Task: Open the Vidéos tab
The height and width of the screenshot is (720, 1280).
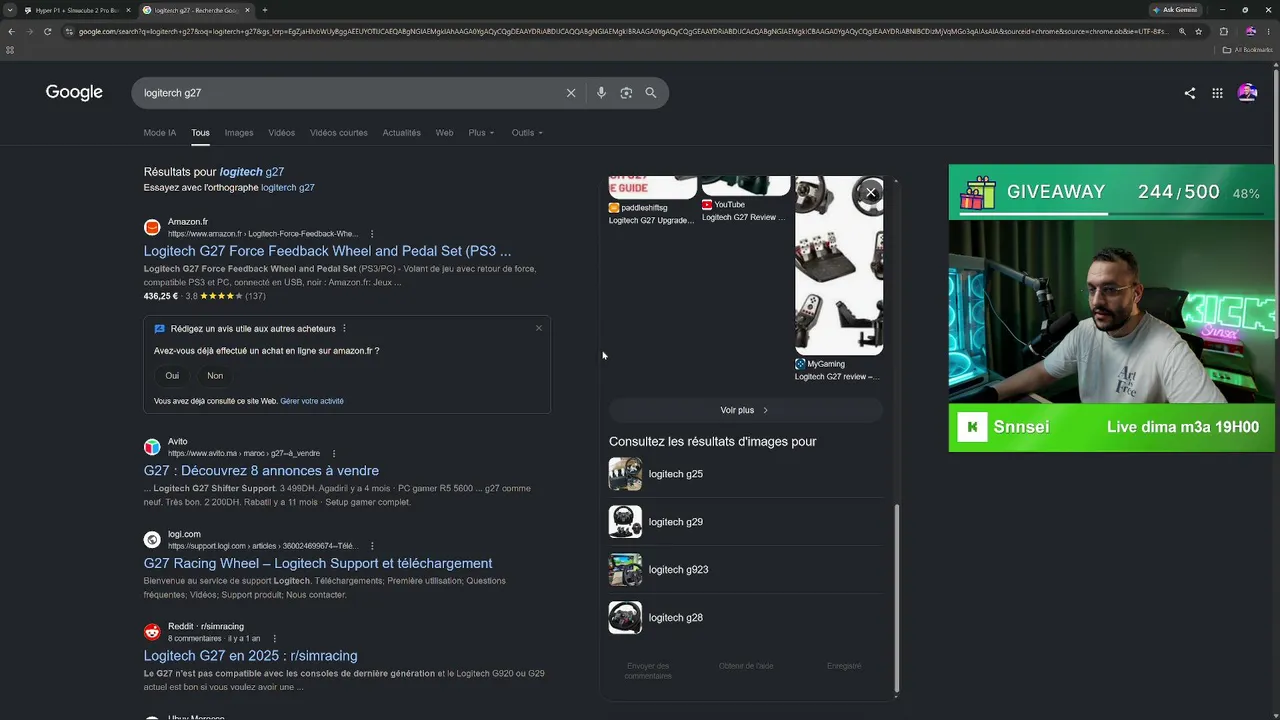Action: pyautogui.click(x=281, y=133)
